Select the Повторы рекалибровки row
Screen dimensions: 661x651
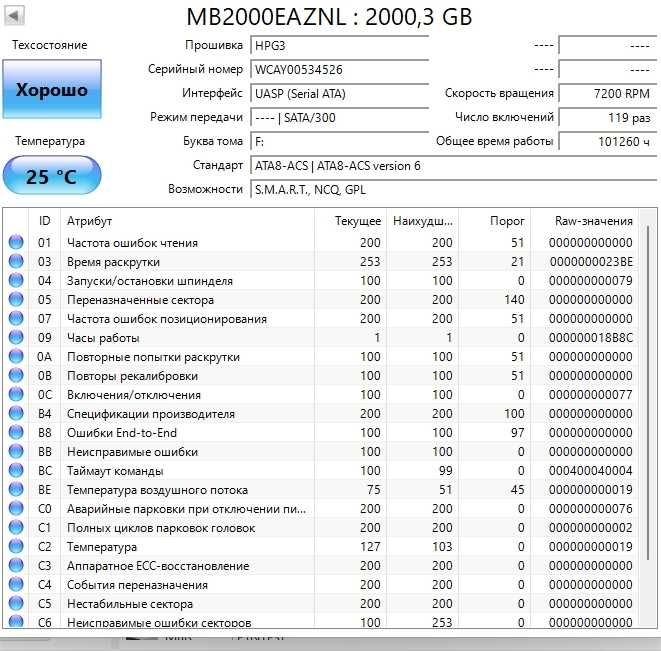pos(321,376)
